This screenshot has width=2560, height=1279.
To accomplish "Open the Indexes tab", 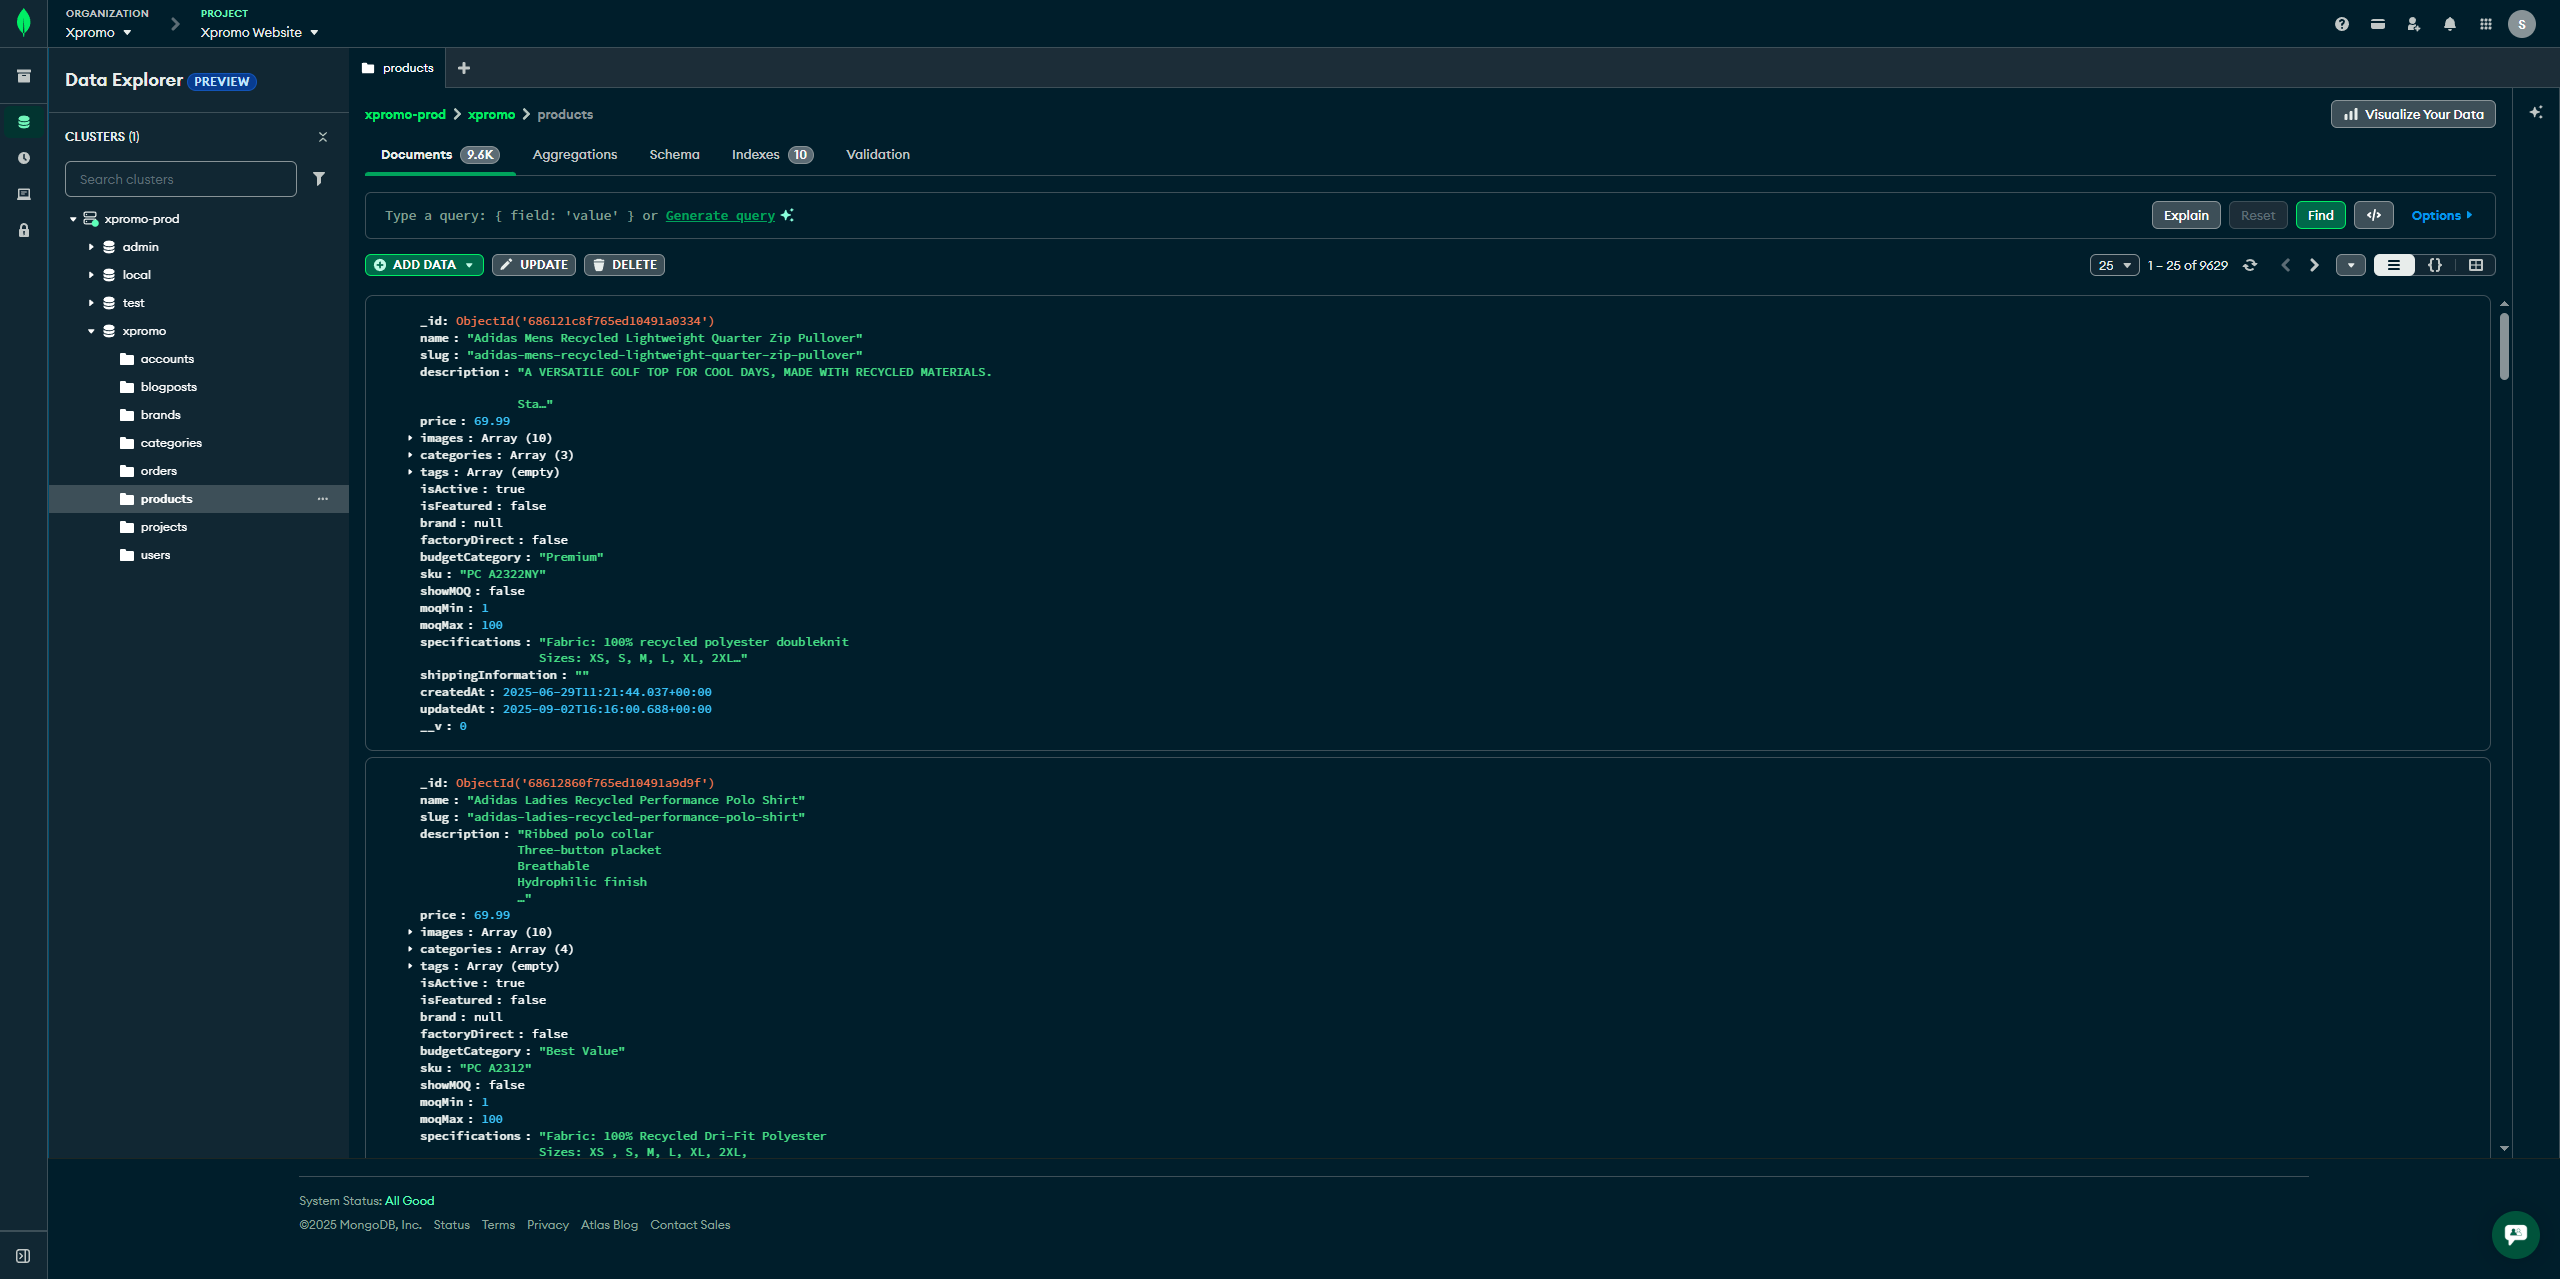I will pyautogui.click(x=755, y=154).
